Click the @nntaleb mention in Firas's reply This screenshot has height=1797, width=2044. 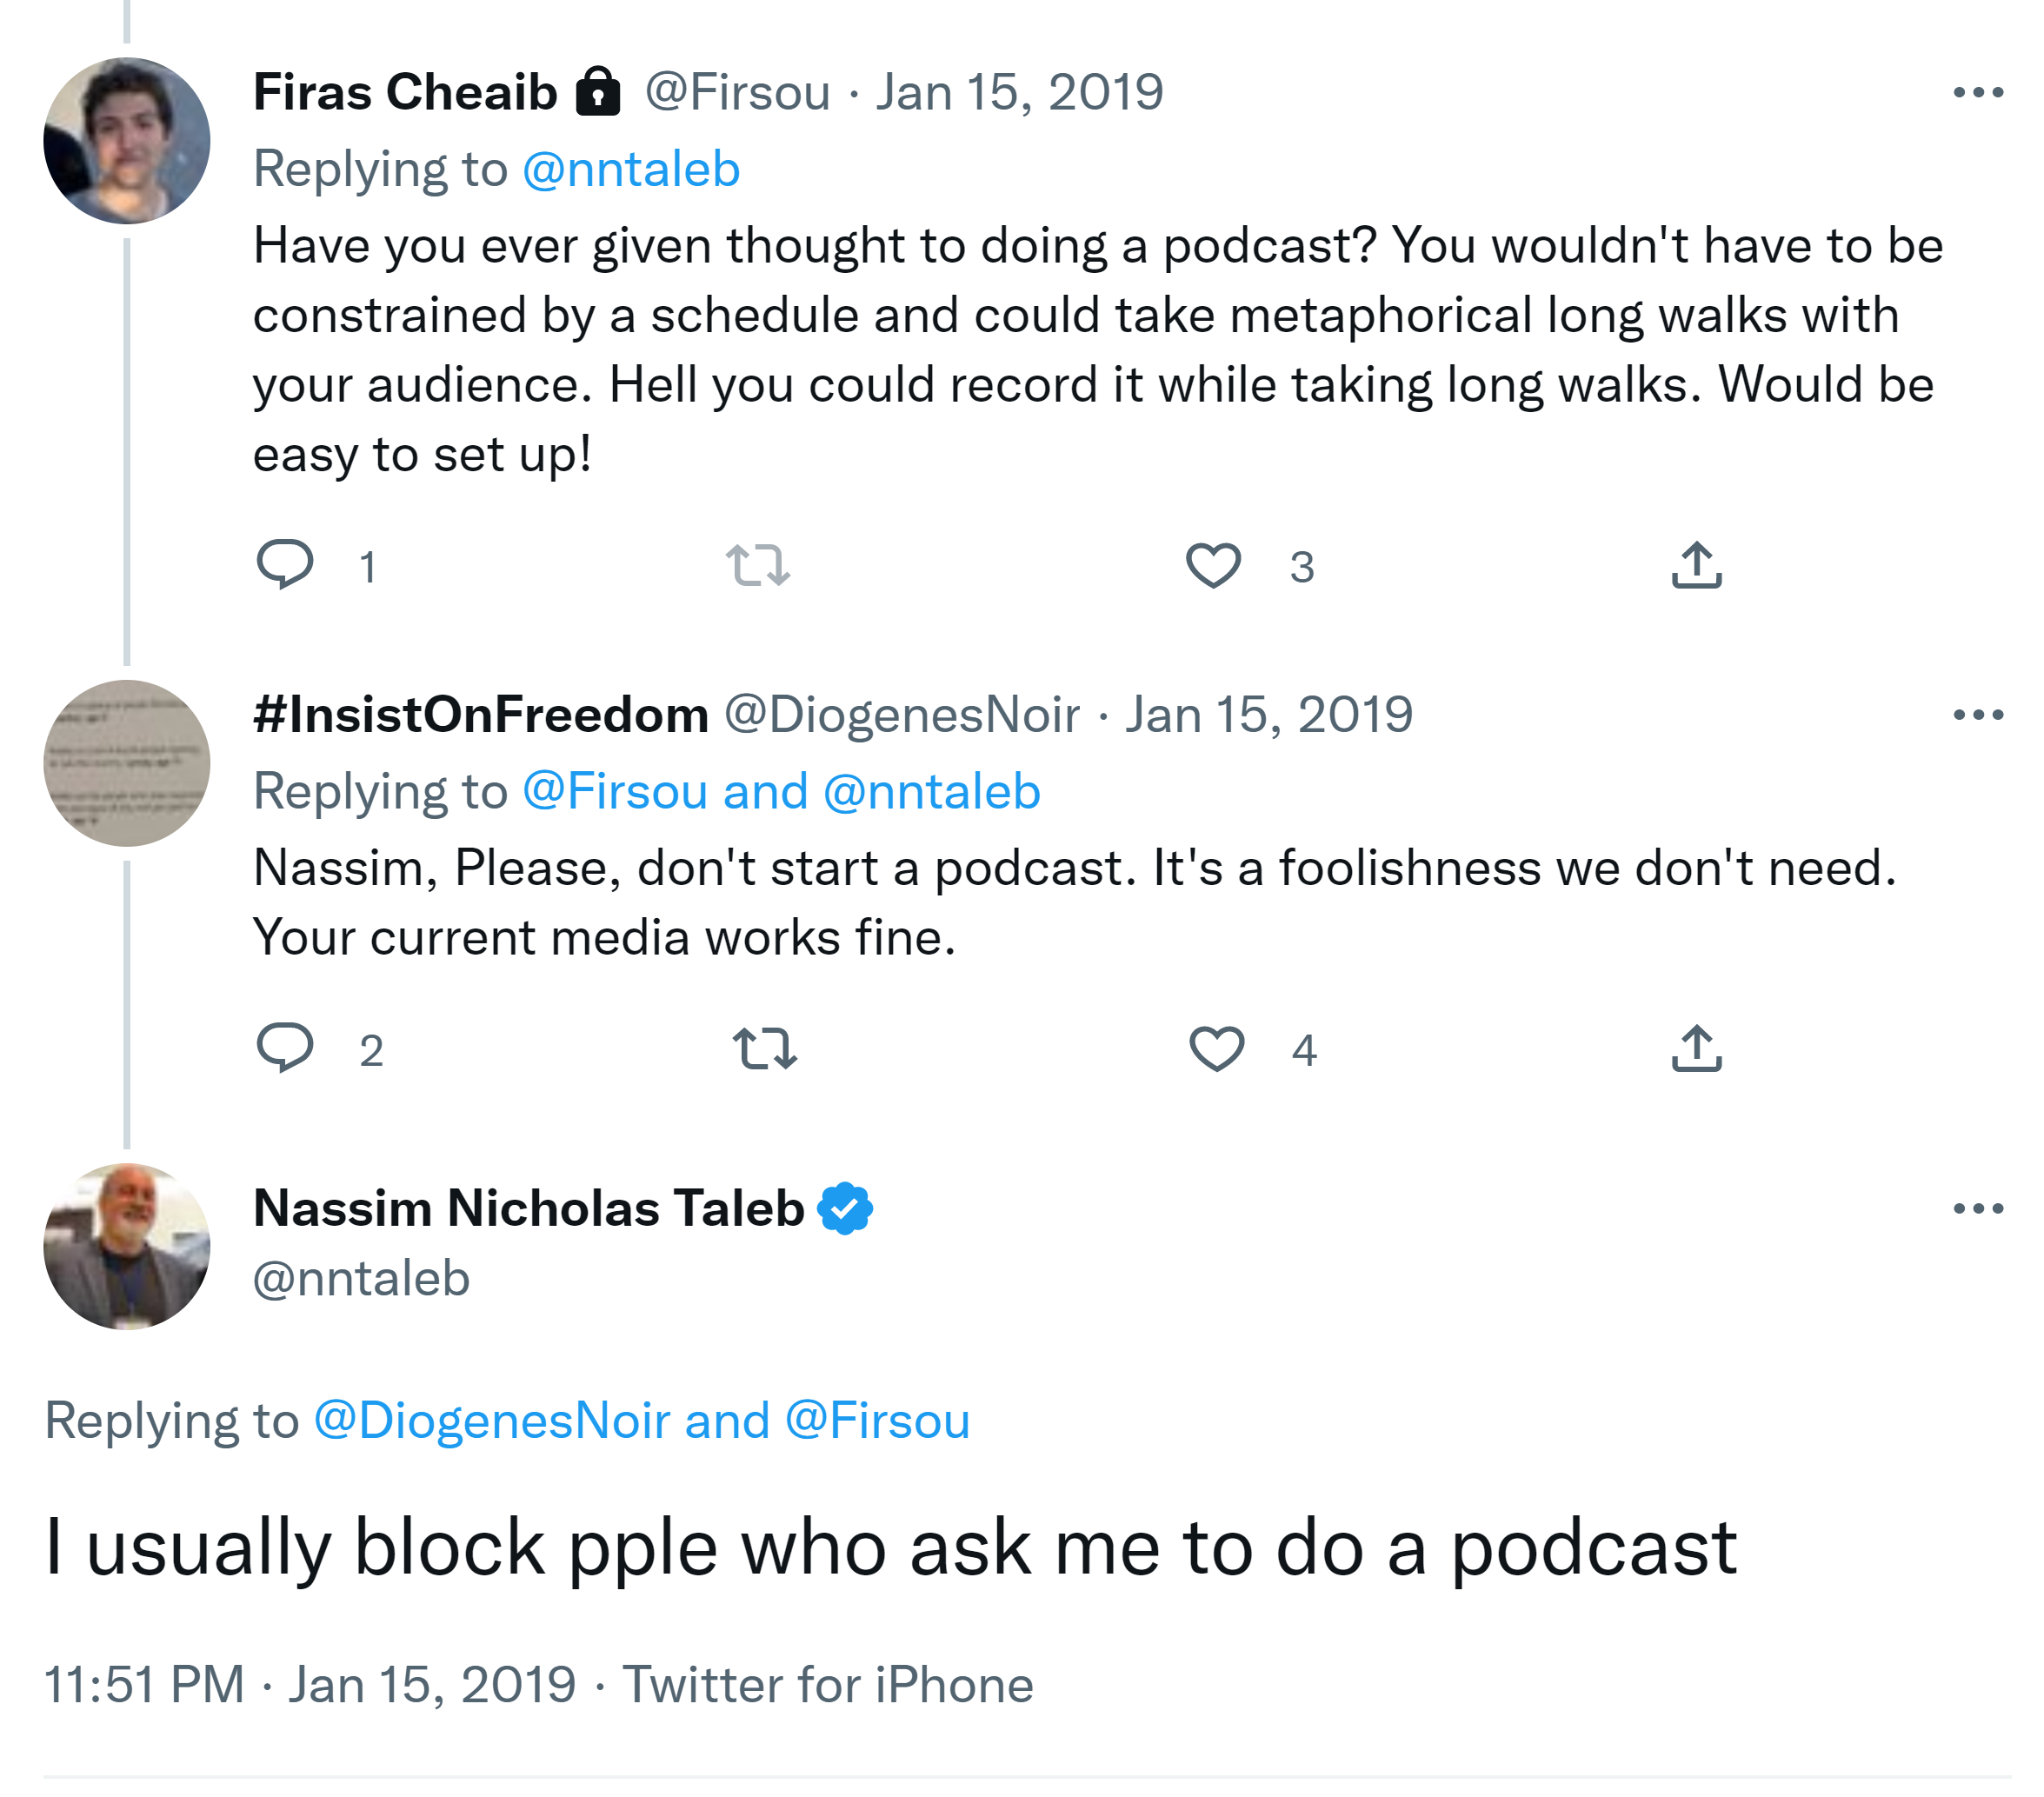click(x=631, y=169)
